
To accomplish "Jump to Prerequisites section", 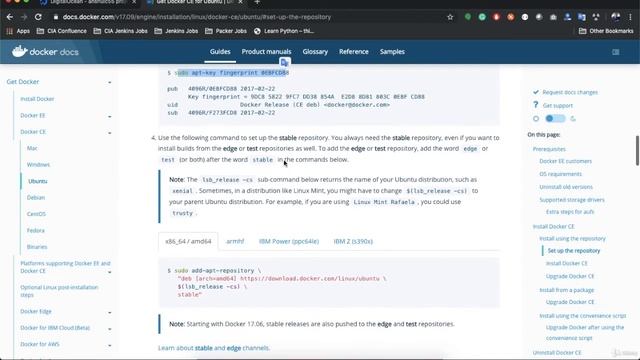I will (549, 149).
